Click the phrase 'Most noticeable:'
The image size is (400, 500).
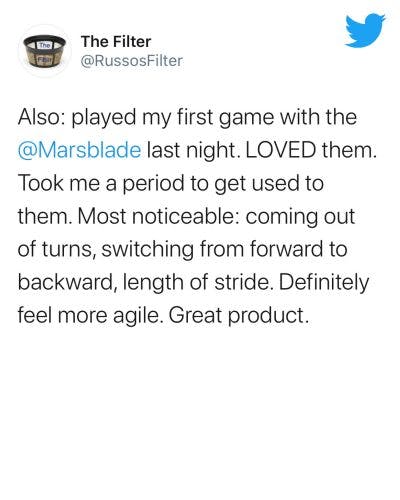tap(160, 216)
